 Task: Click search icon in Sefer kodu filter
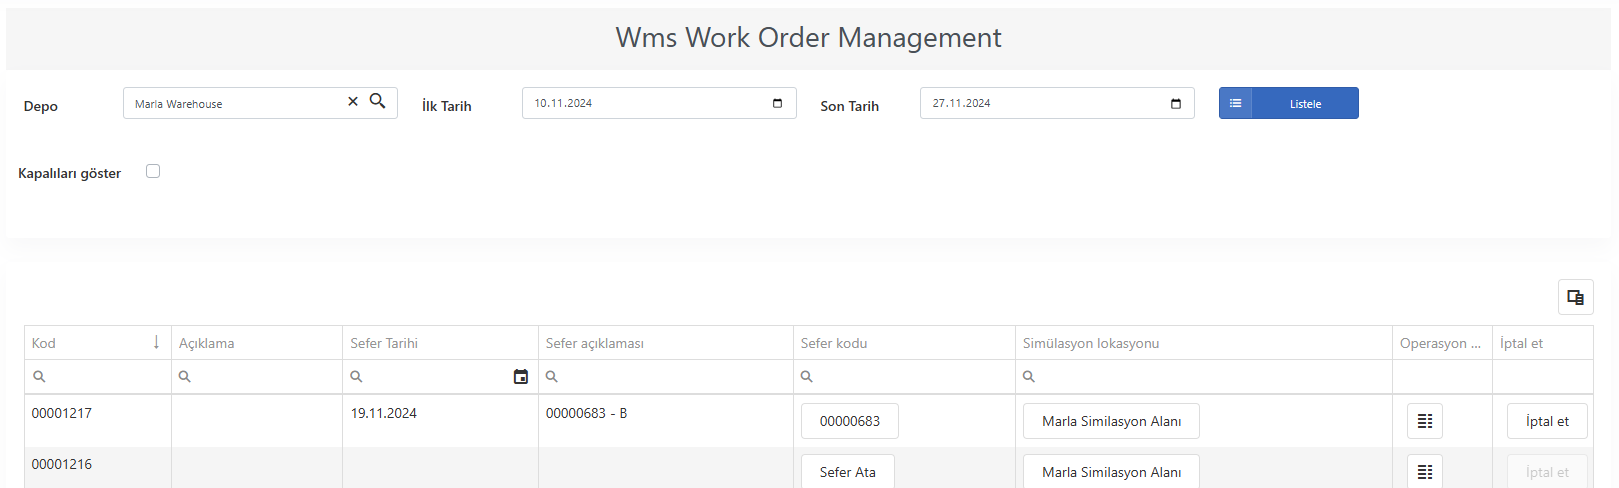tap(807, 377)
